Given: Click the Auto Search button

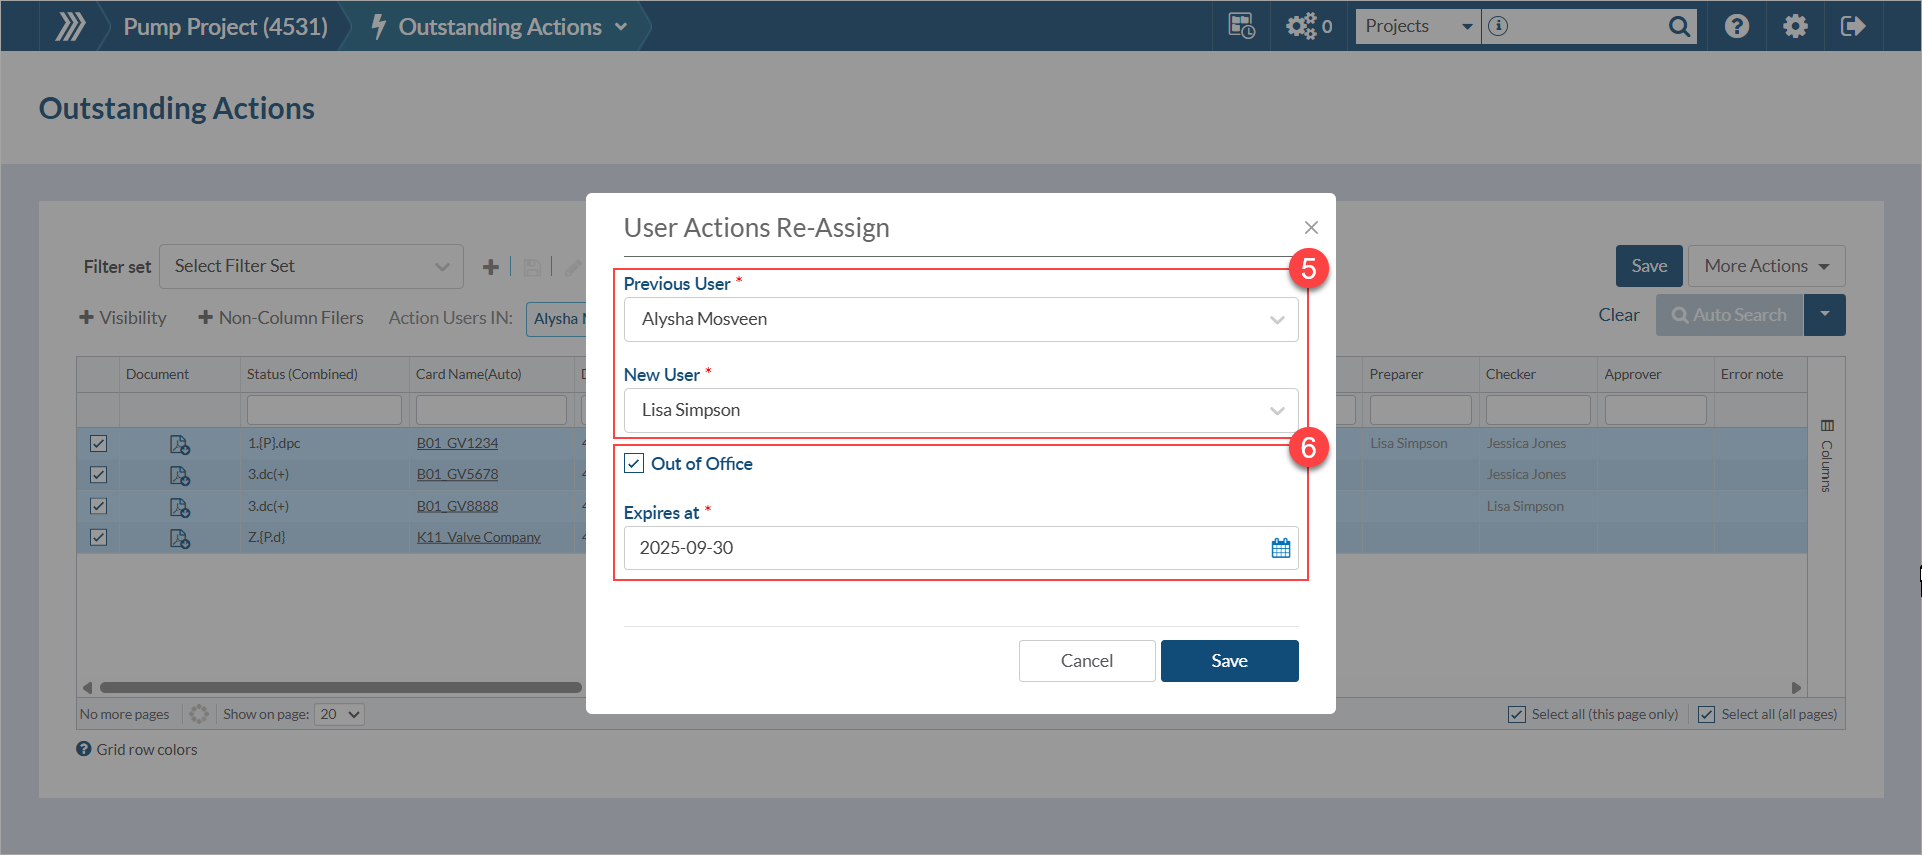Looking at the screenshot, I should 1730,315.
